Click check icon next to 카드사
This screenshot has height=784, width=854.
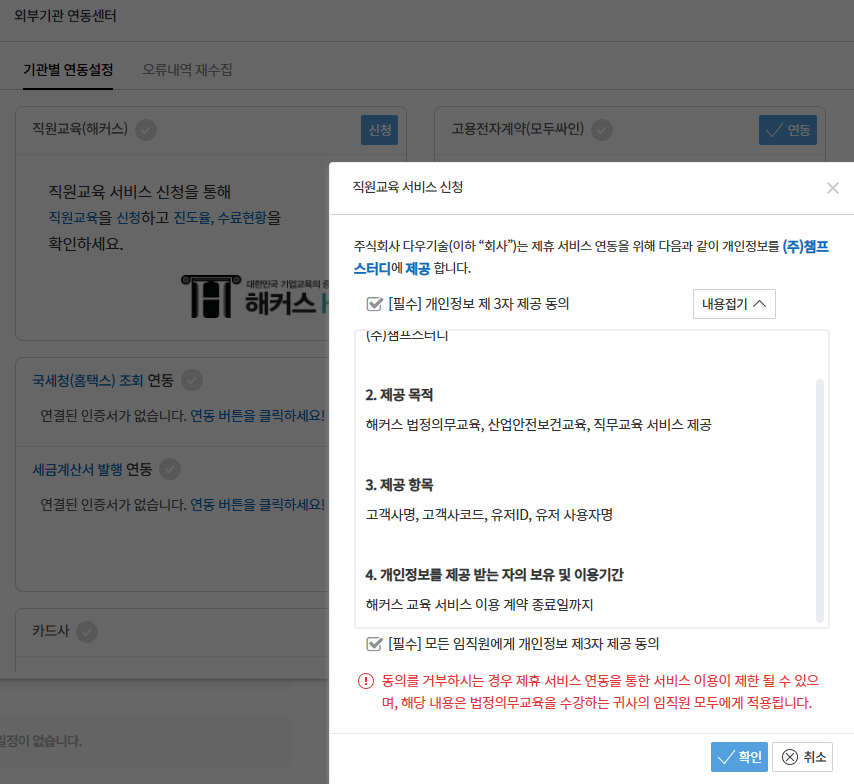coord(87,631)
